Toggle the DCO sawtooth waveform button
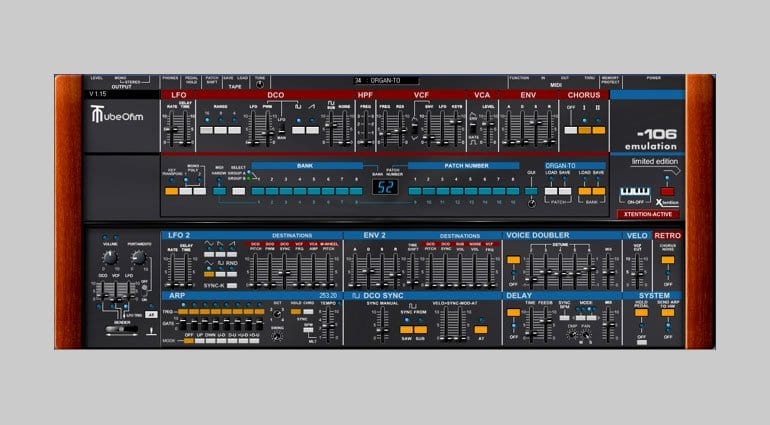The image size is (770, 425). (312, 130)
